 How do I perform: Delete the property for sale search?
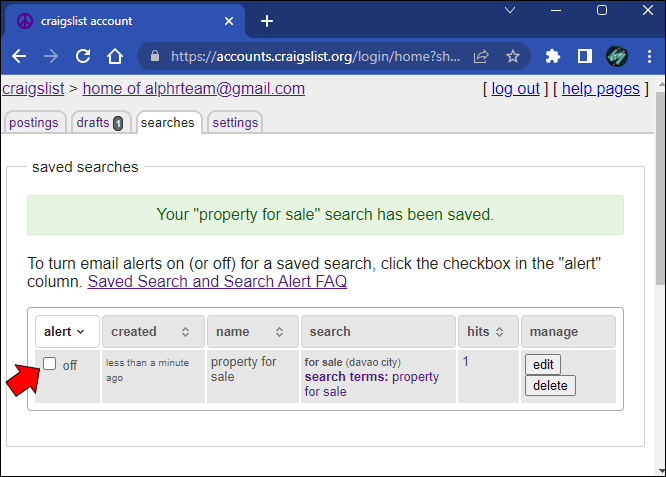(550, 385)
